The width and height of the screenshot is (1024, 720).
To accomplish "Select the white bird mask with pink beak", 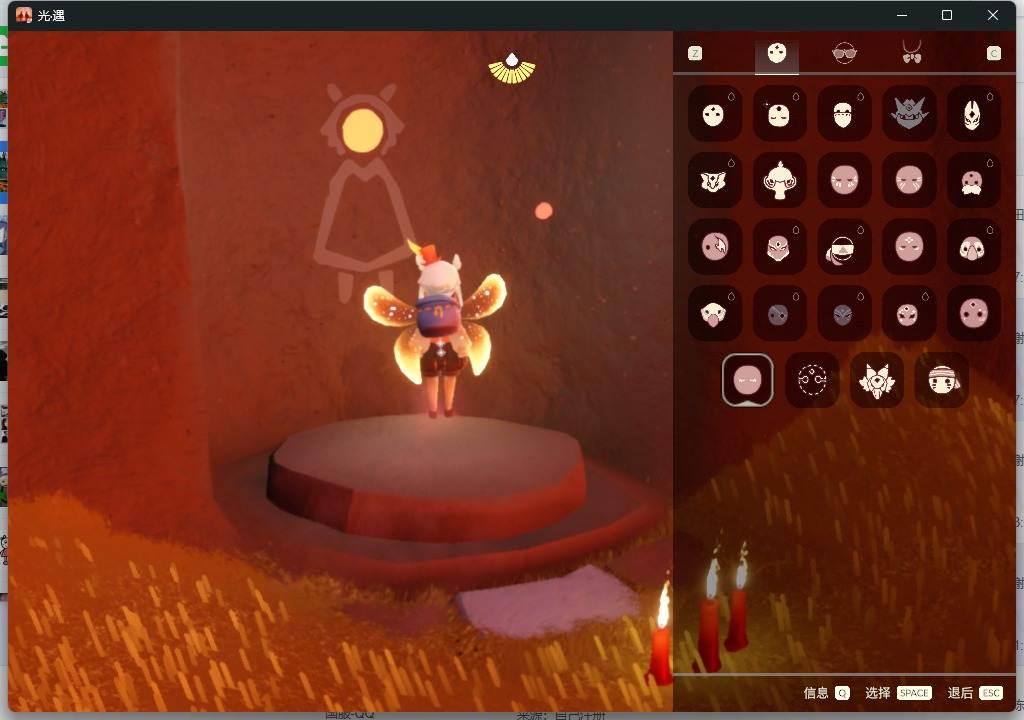I will point(714,314).
